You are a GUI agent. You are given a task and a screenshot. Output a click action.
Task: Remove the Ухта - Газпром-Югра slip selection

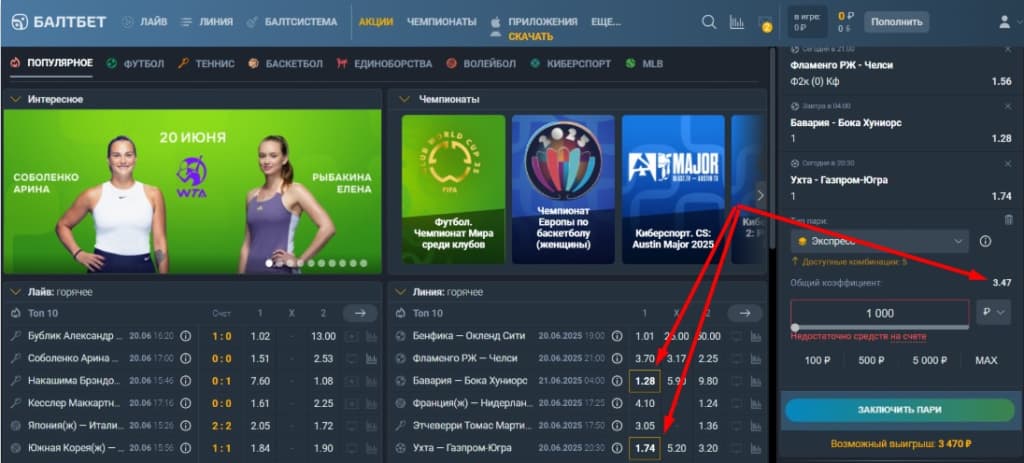click(1008, 163)
